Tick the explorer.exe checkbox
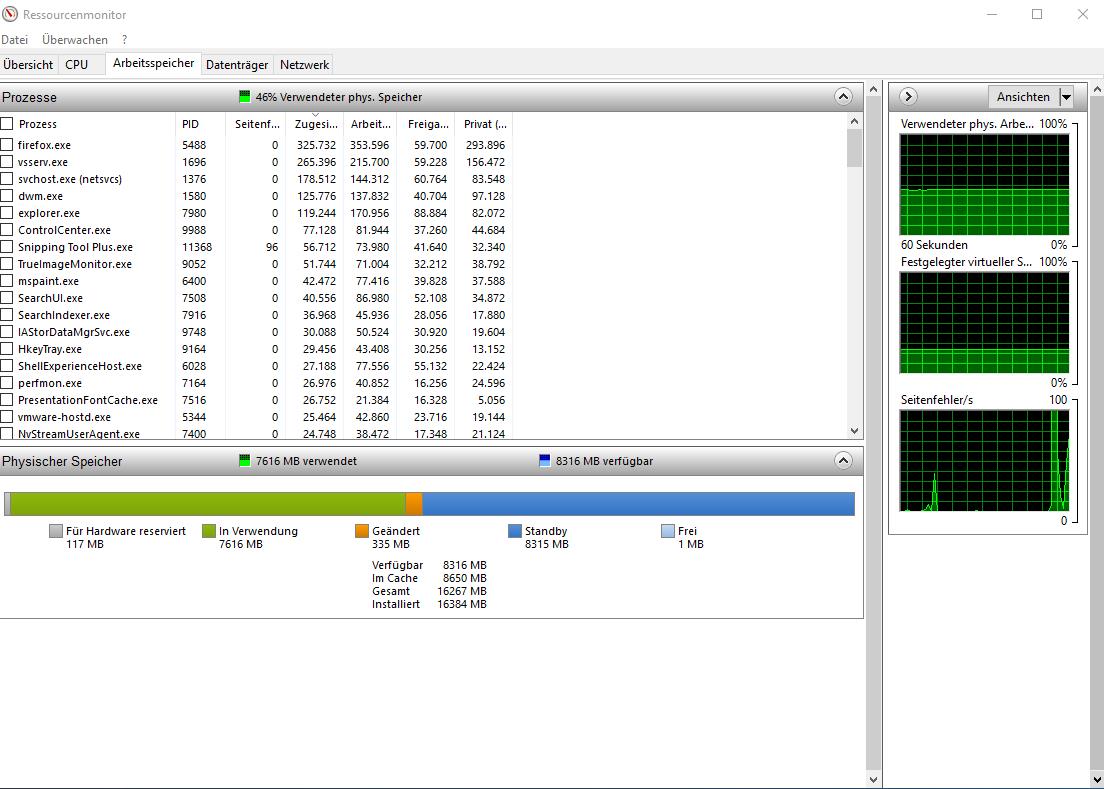The image size is (1104, 789). coord(7,213)
